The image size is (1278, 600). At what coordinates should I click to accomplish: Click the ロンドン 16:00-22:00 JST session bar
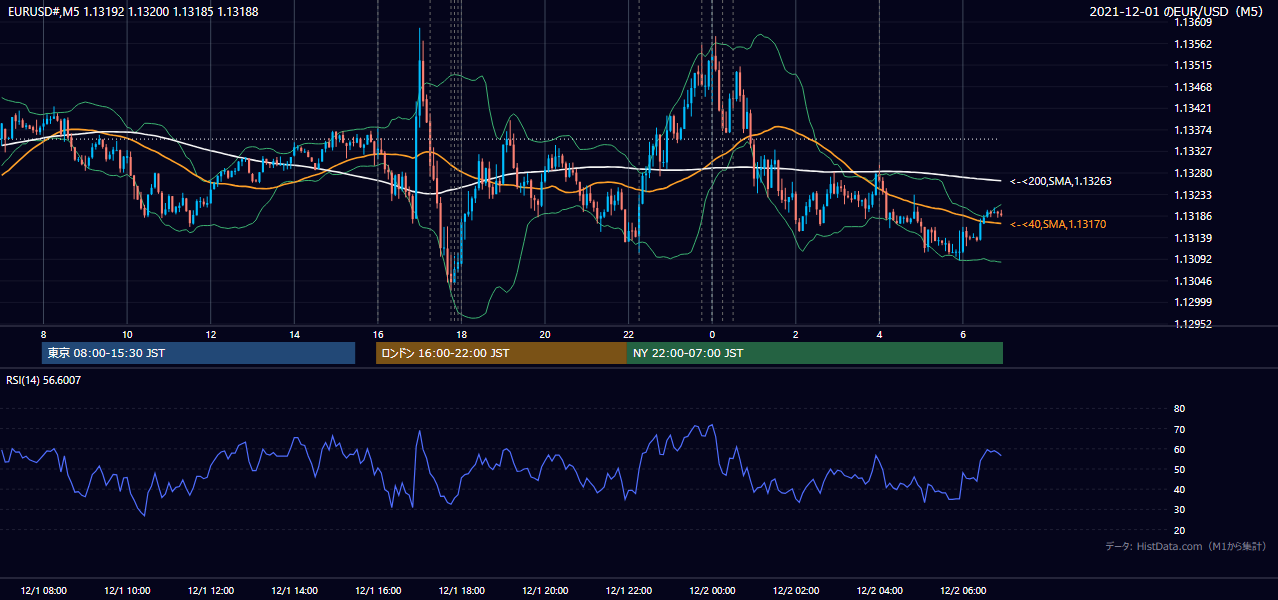(501, 353)
